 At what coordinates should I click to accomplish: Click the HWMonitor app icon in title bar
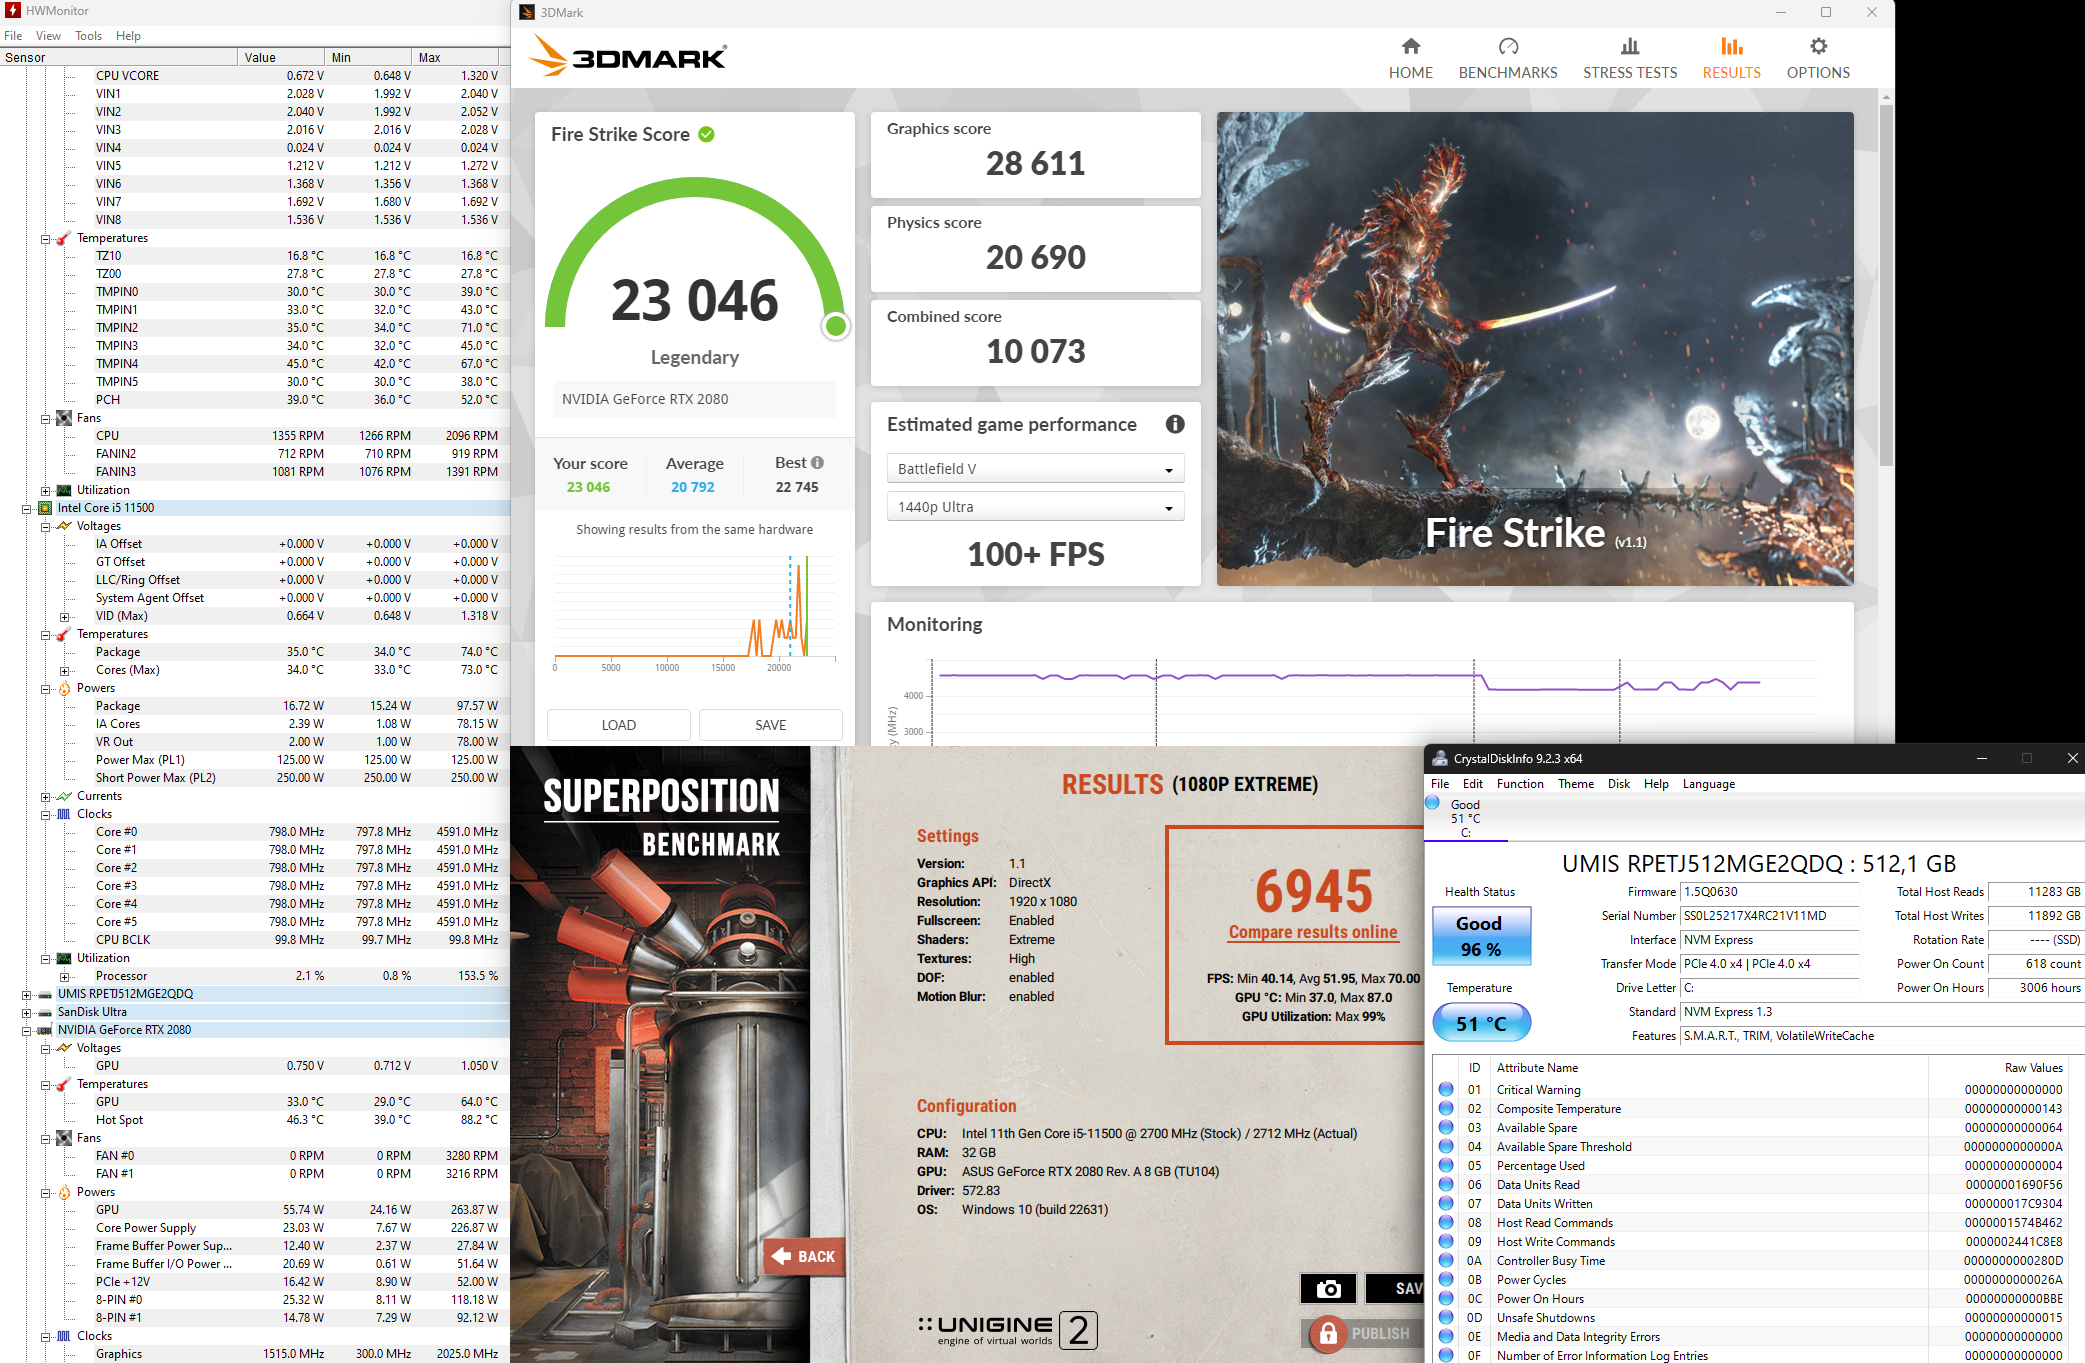[x=13, y=10]
